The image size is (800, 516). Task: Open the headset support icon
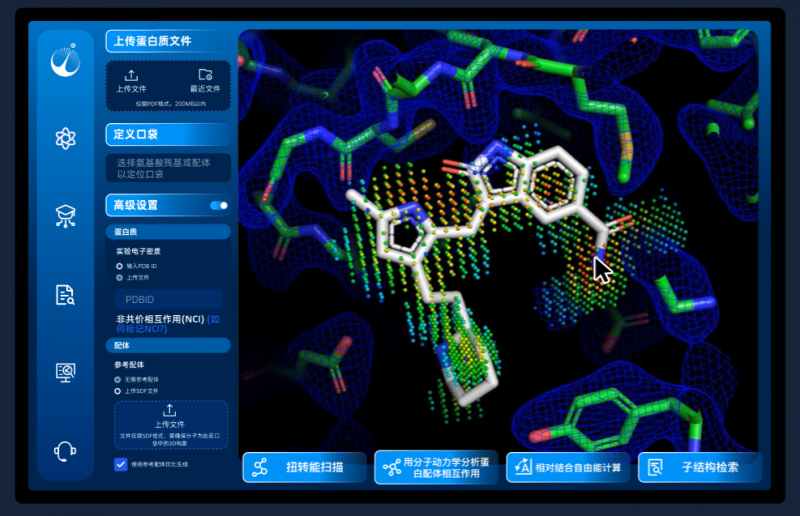click(x=66, y=451)
